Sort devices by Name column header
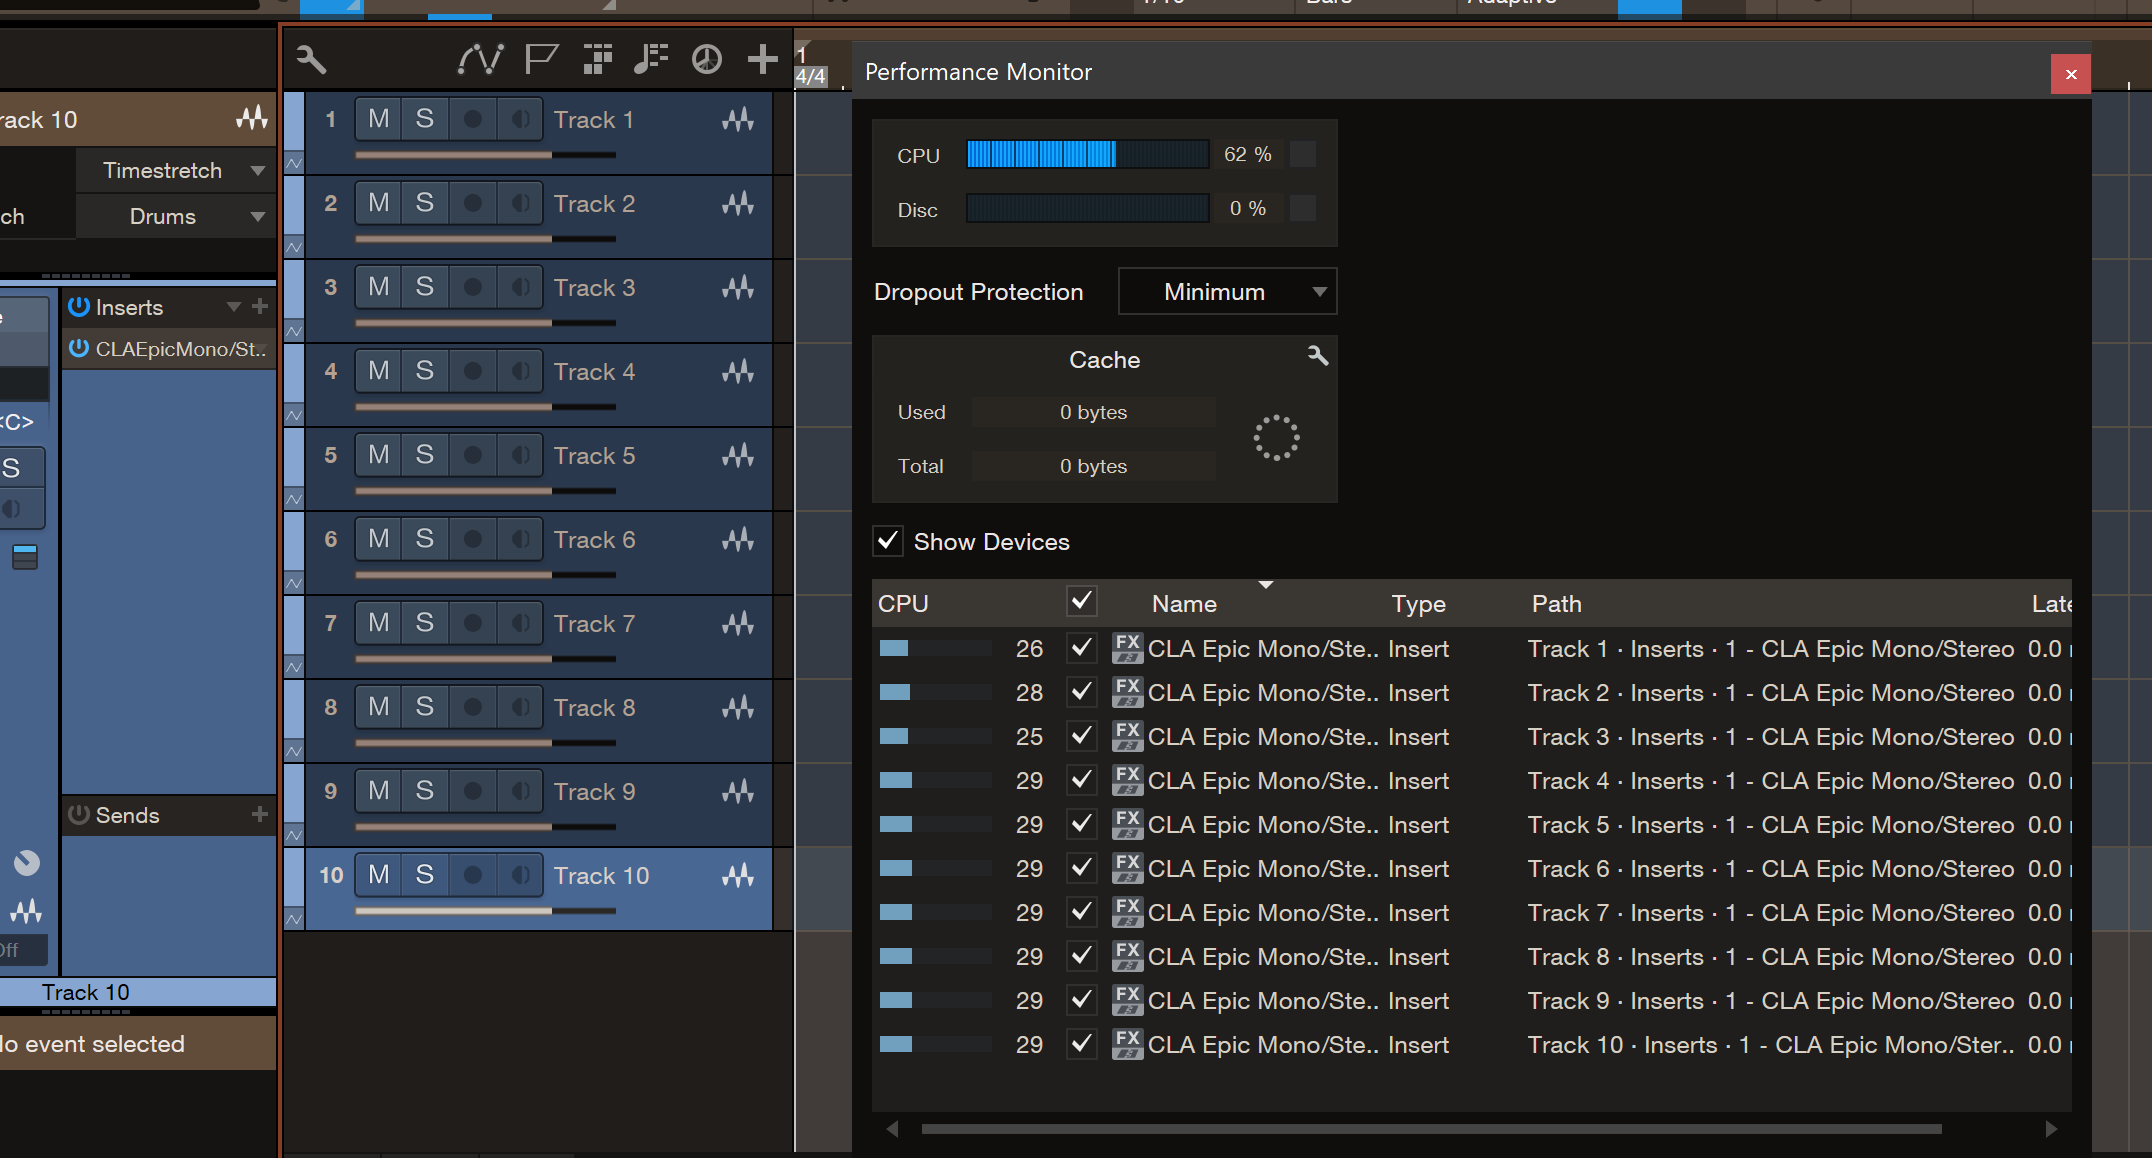Viewport: 2152px width, 1158px height. point(1184,604)
